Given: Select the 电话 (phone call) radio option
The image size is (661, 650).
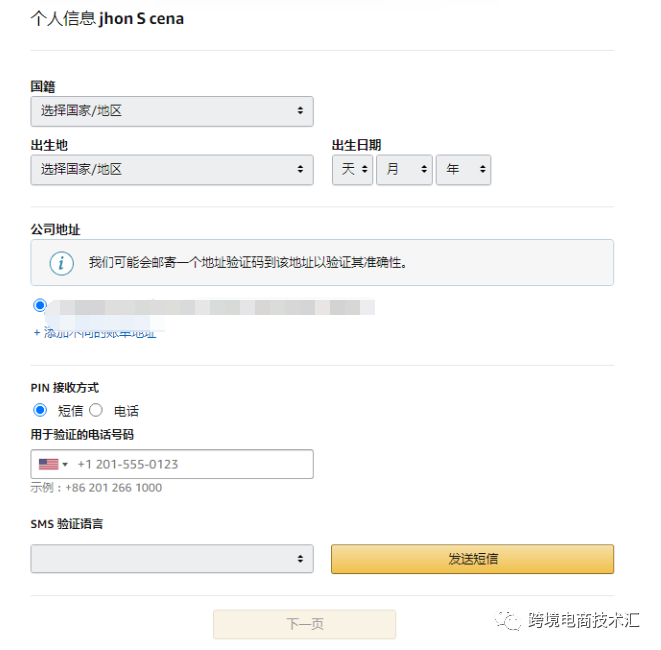Looking at the screenshot, I should pyautogui.click(x=96, y=410).
